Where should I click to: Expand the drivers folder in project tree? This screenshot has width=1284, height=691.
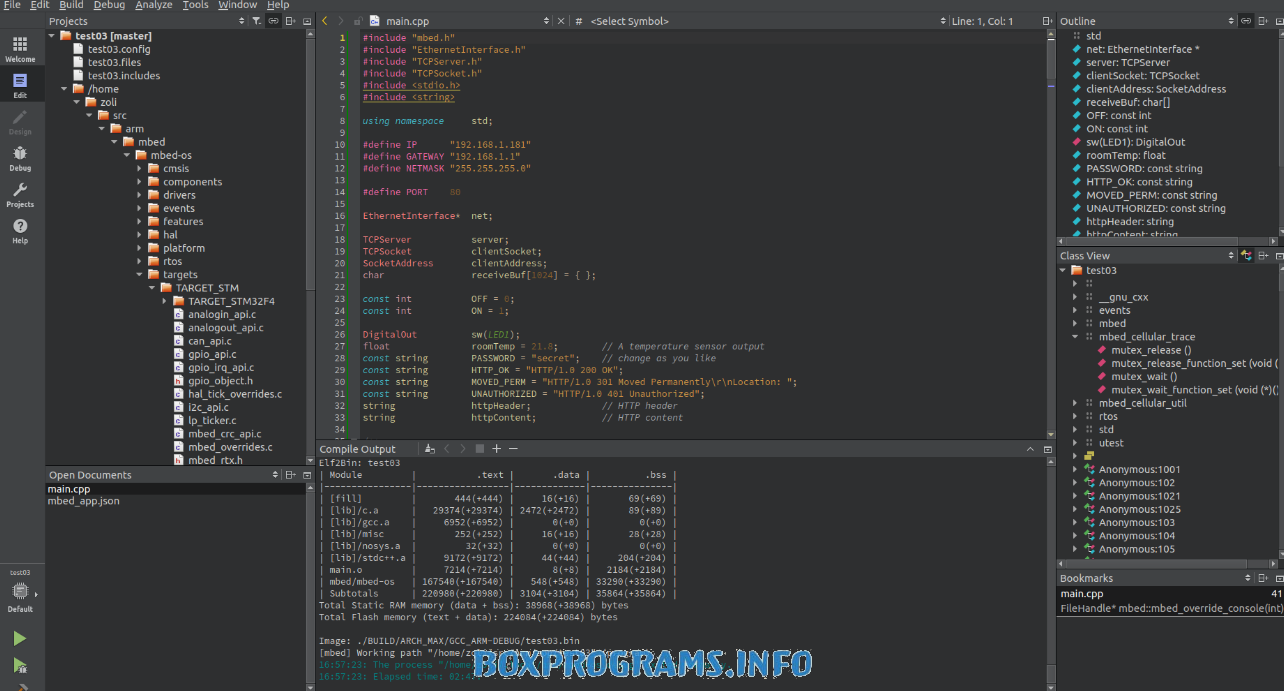140,195
